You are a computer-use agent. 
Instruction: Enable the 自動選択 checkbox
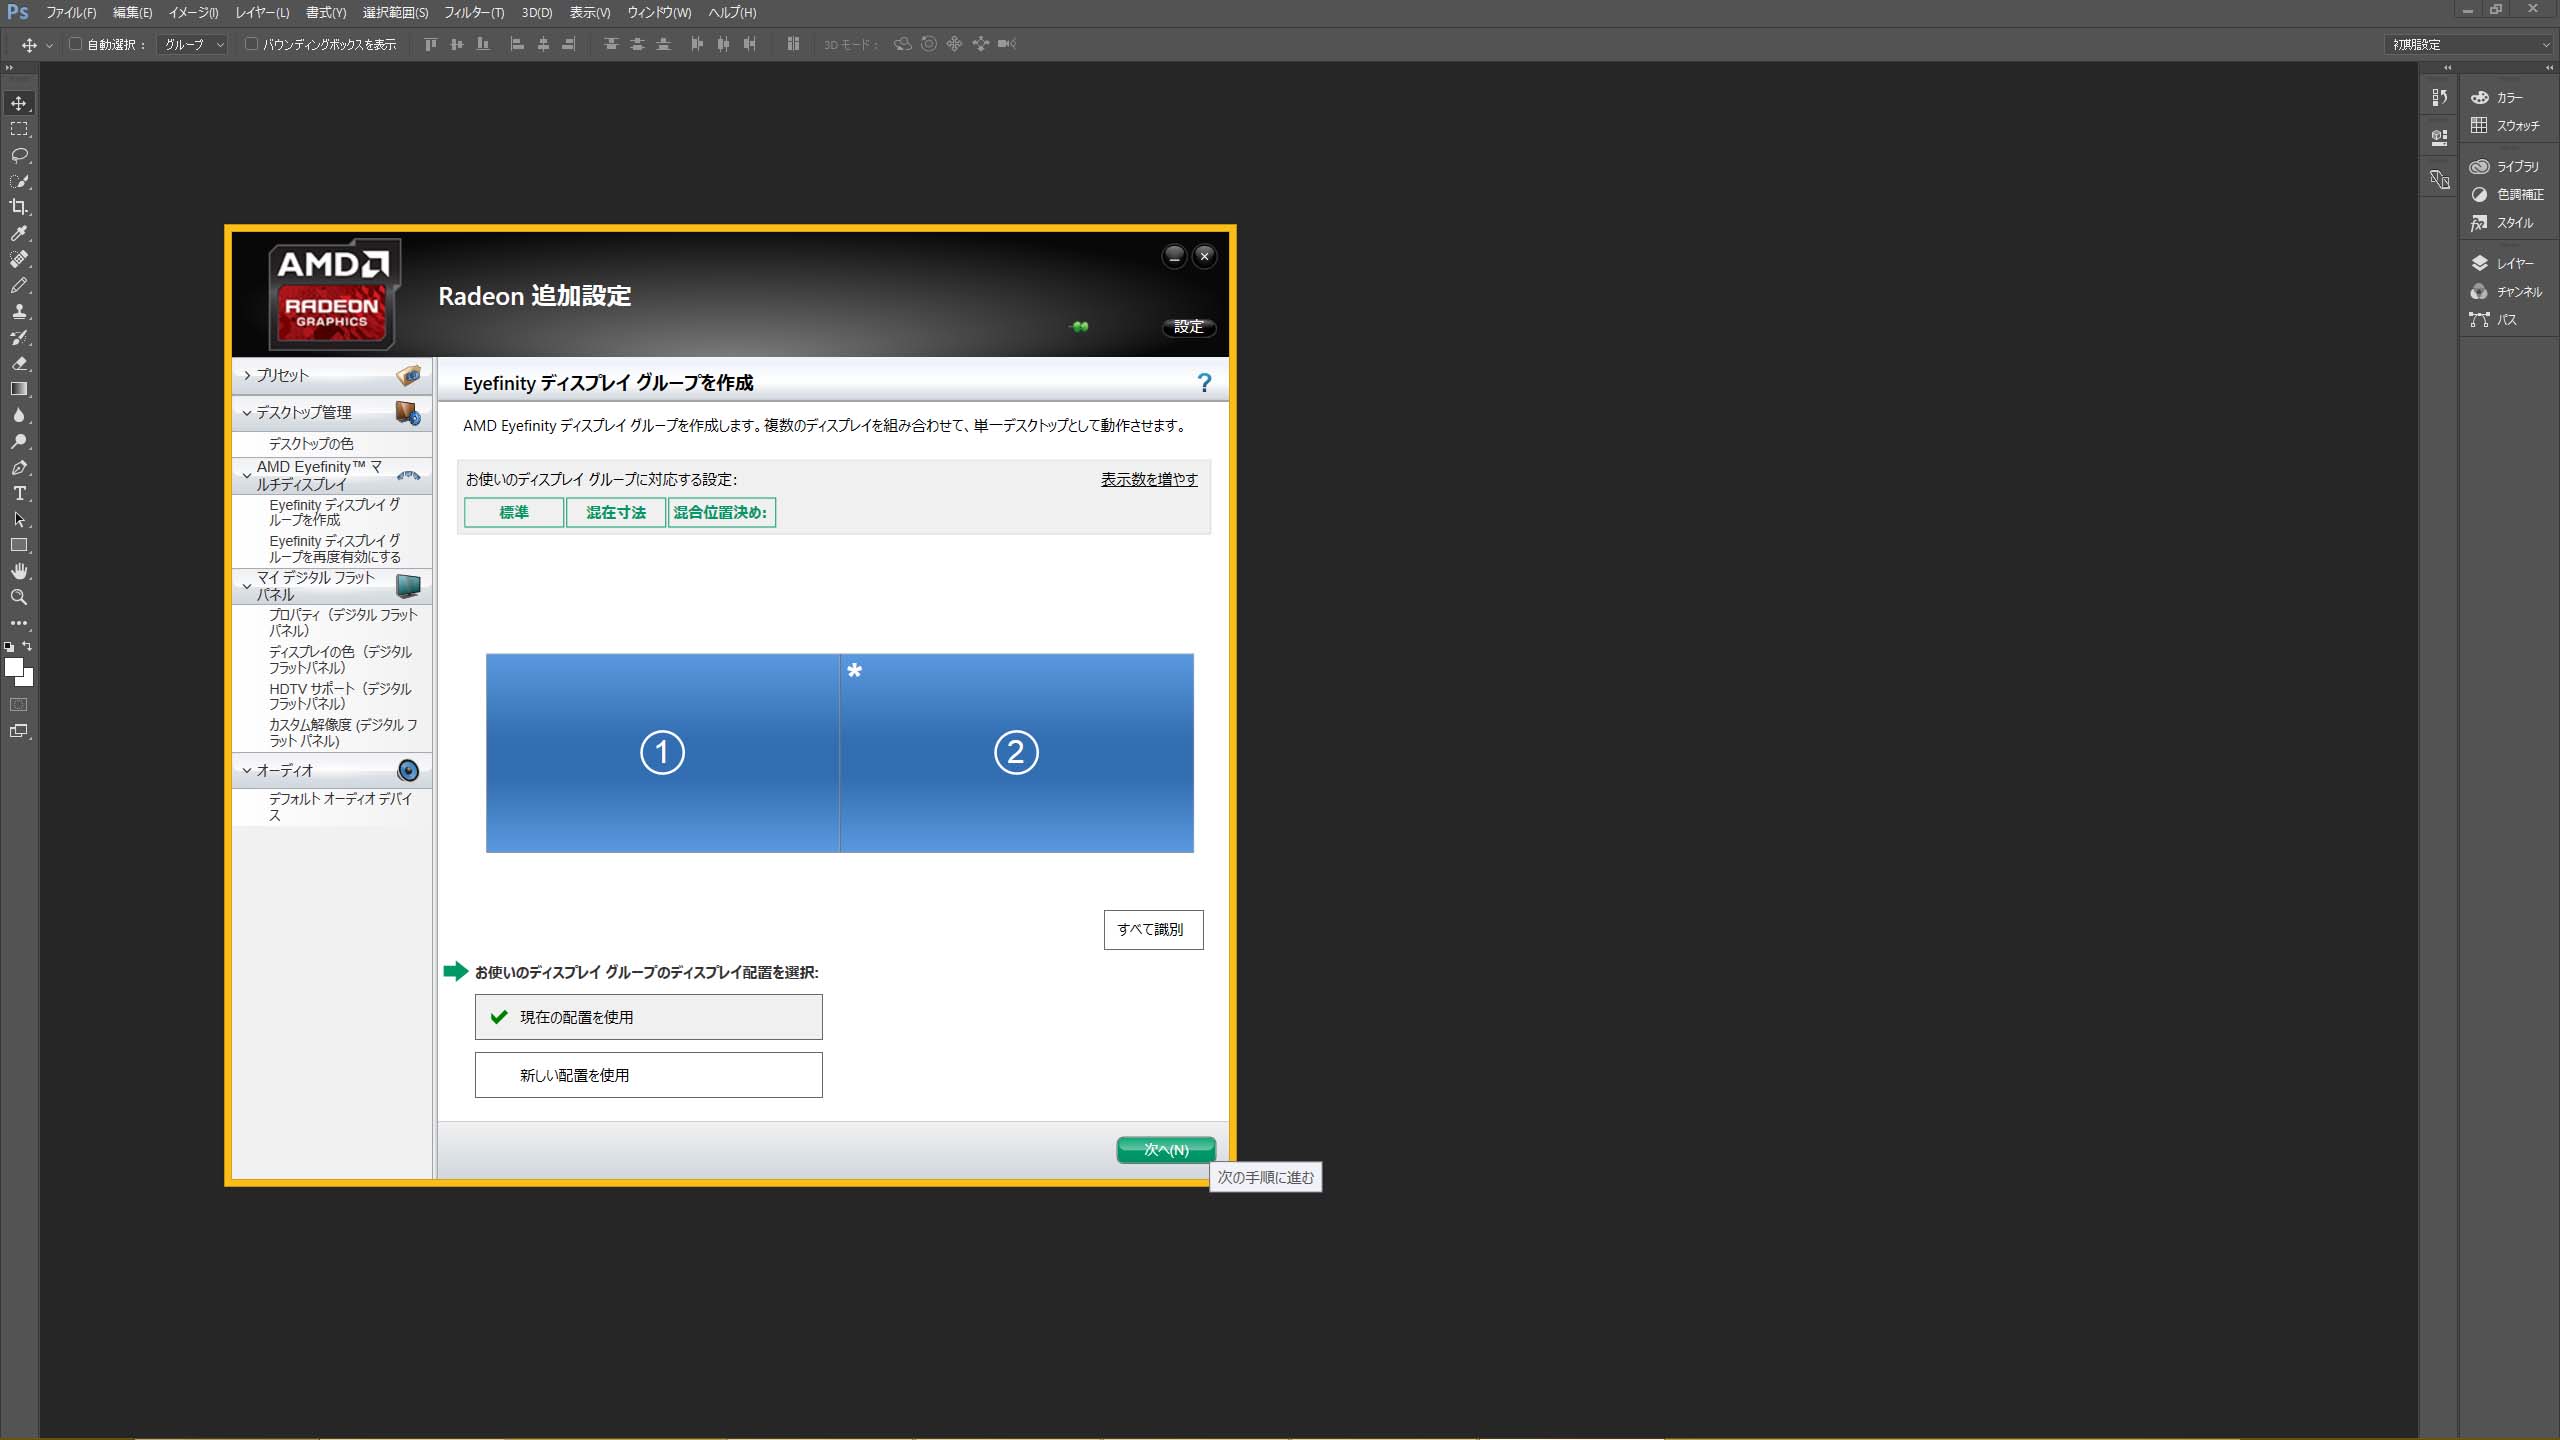[75, 44]
